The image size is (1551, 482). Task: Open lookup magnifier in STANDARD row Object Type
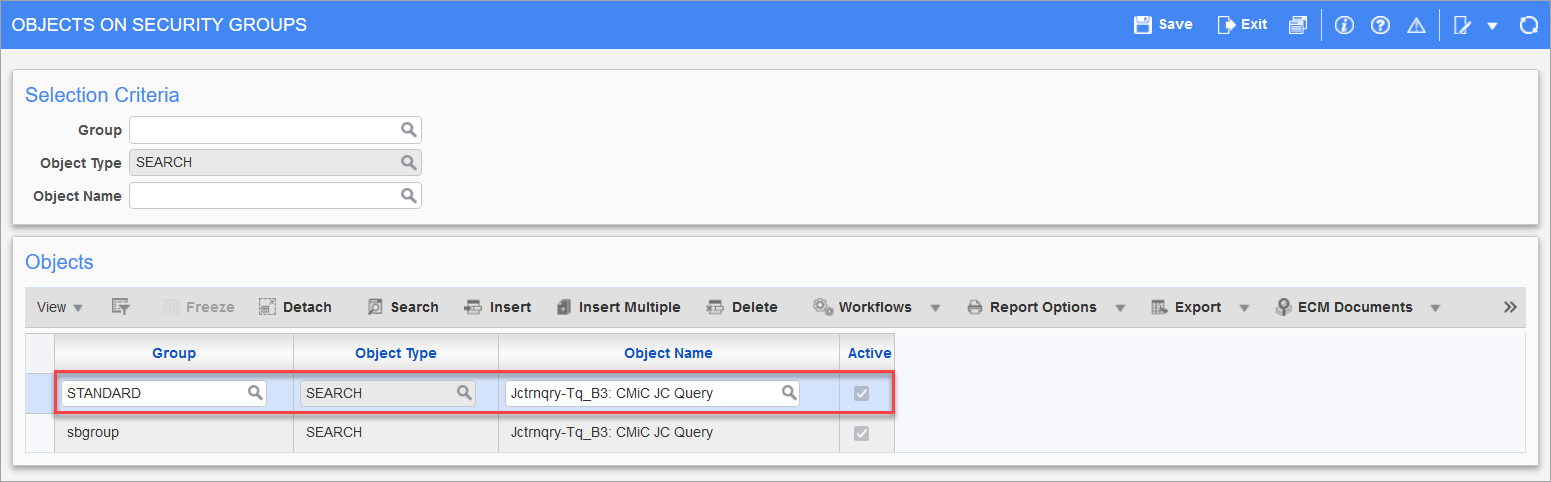tap(464, 393)
